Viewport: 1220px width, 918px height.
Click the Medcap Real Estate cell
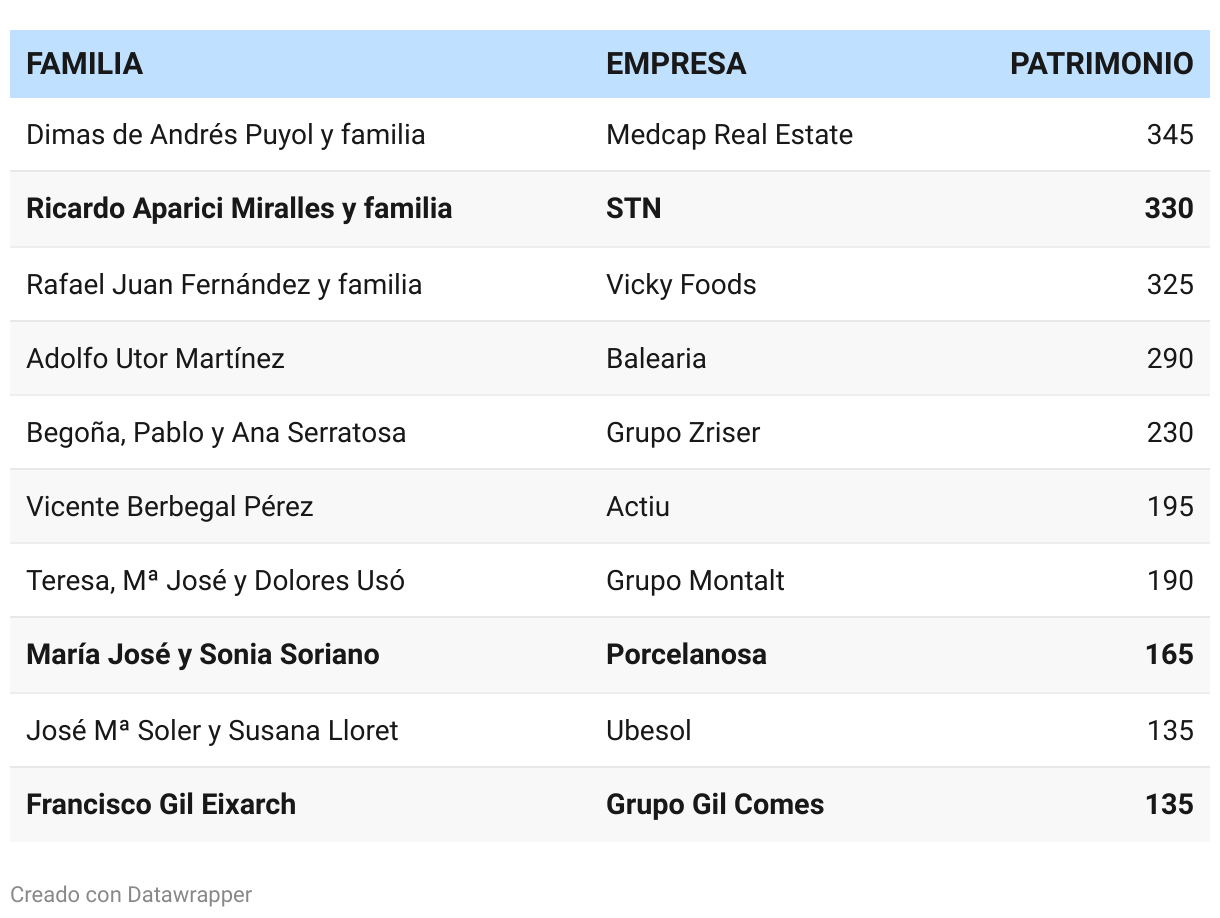pos(729,135)
